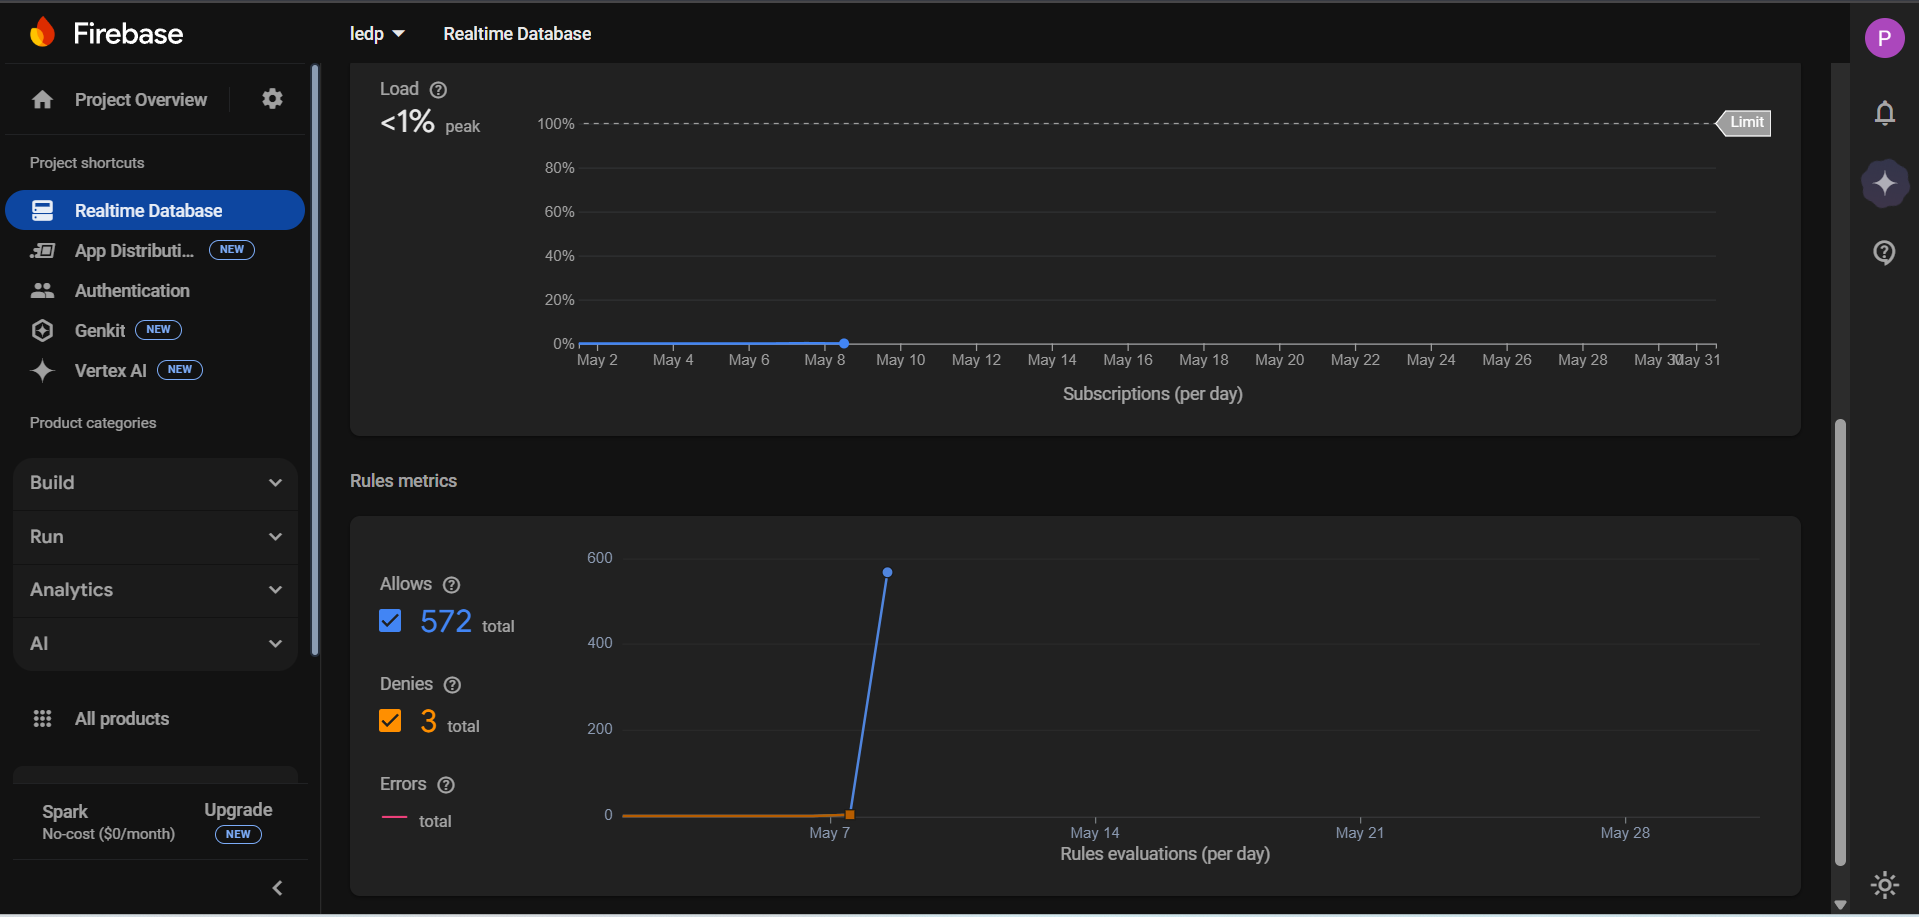Open the help question mark icon
The height and width of the screenshot is (917, 1919).
1884,252
